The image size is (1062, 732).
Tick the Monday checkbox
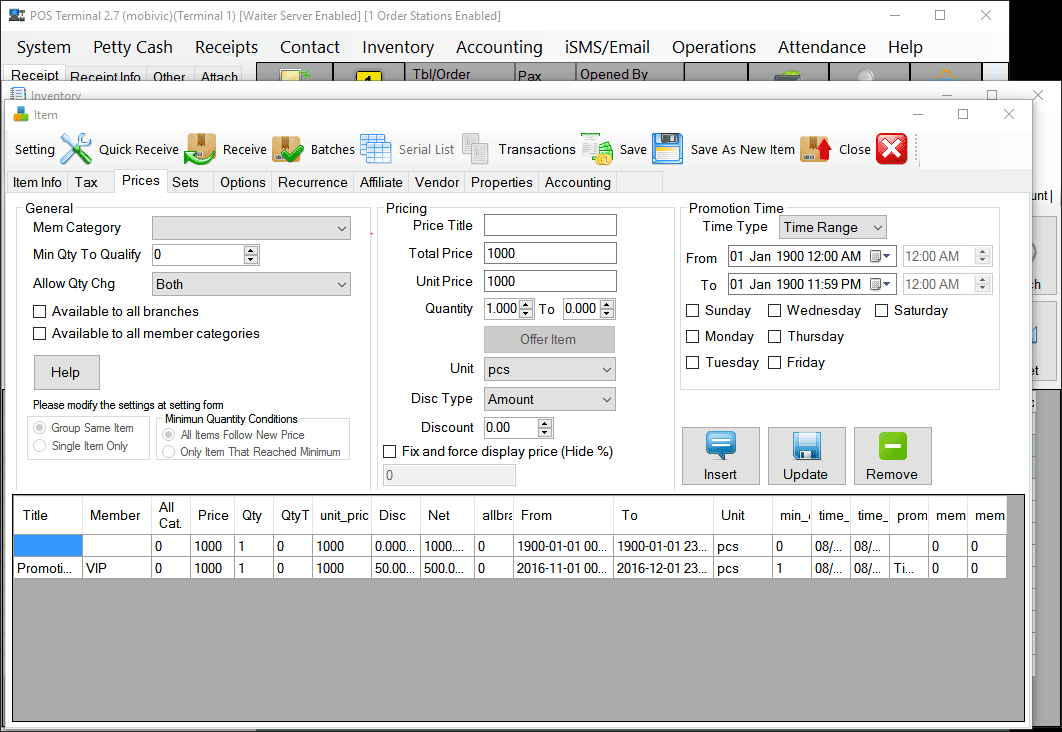692,337
